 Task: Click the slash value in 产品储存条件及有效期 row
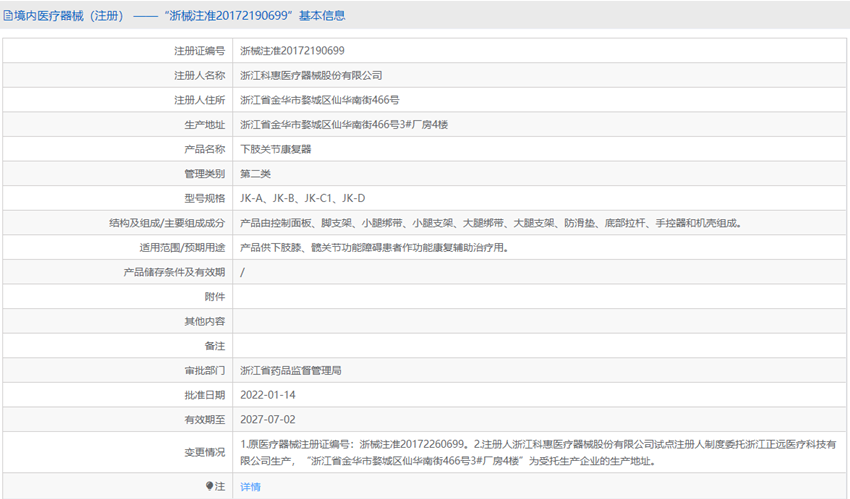pos(242,273)
